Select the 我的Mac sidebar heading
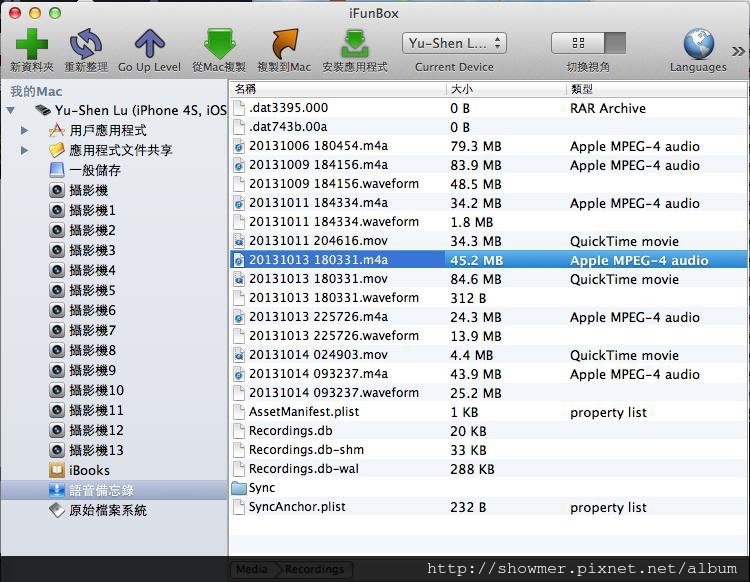 click(x=36, y=91)
